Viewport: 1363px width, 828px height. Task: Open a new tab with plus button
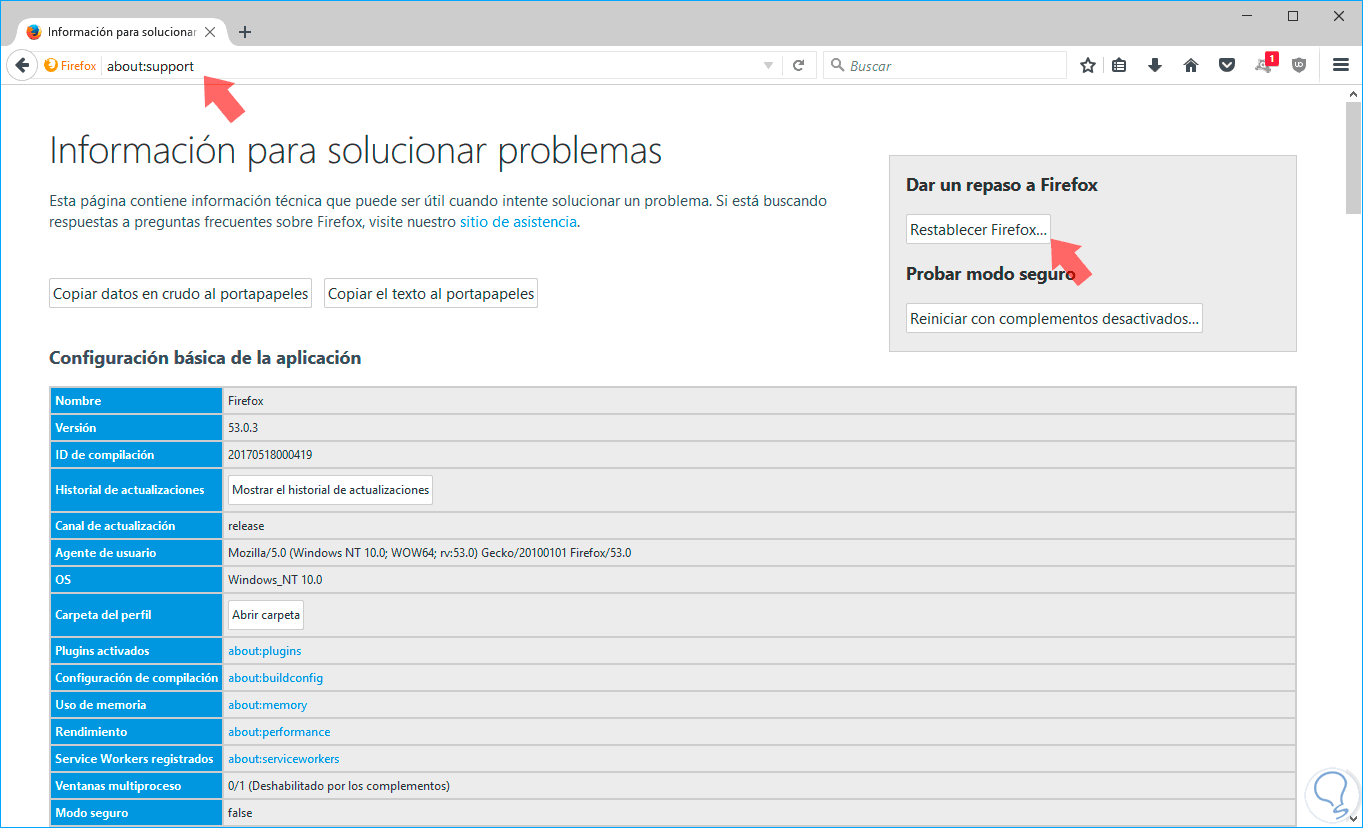point(245,32)
